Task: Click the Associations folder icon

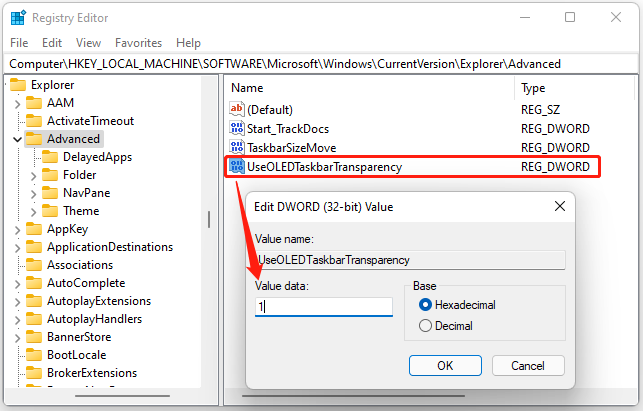Action: pyautogui.click(x=34, y=265)
